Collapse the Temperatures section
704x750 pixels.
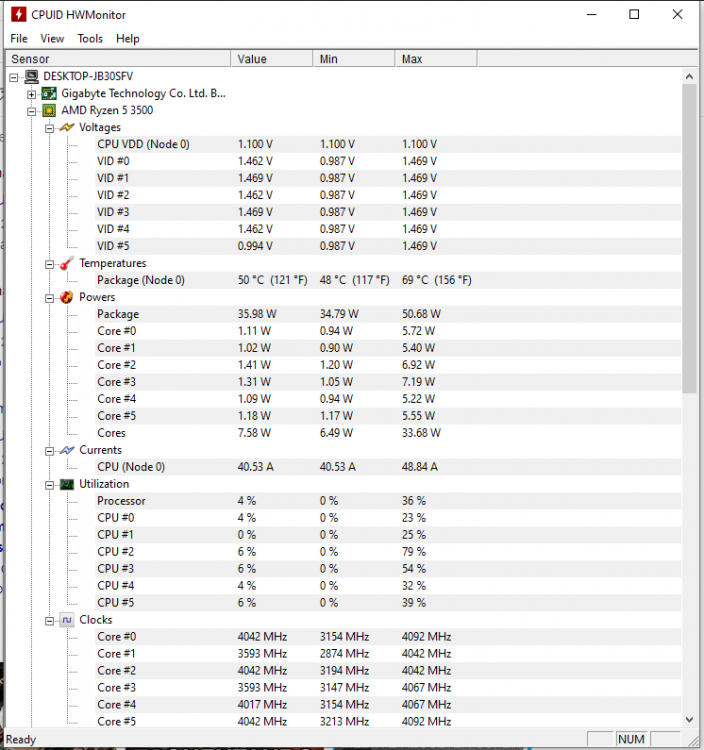coord(49,264)
